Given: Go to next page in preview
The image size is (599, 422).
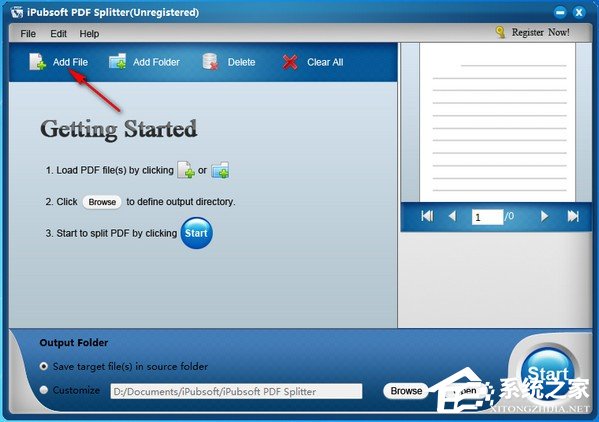Looking at the screenshot, I should pos(544,216).
